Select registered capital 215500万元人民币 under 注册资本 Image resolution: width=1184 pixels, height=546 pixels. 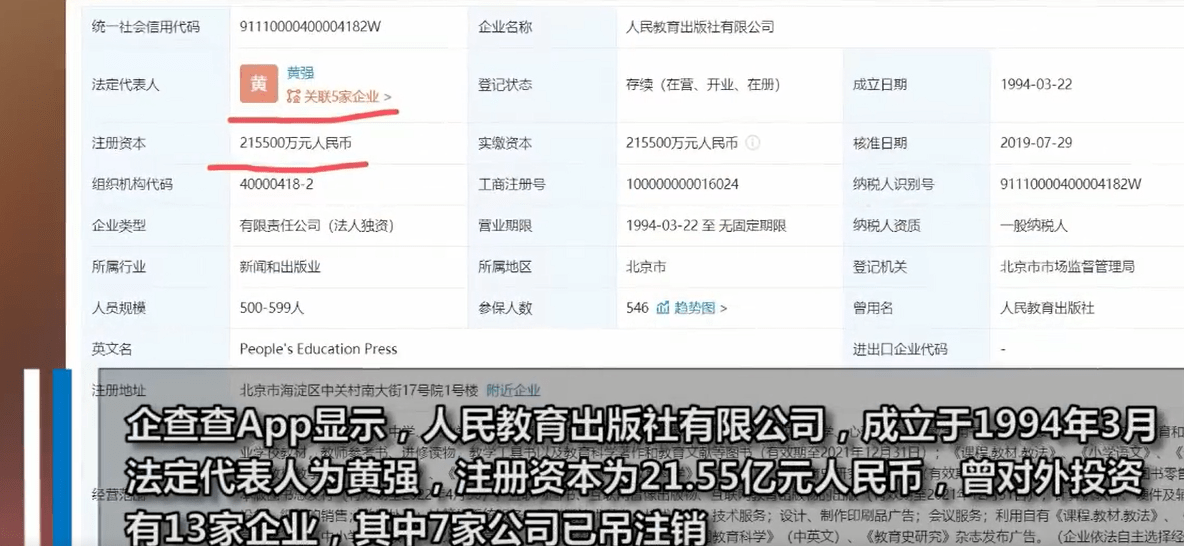tap(295, 142)
